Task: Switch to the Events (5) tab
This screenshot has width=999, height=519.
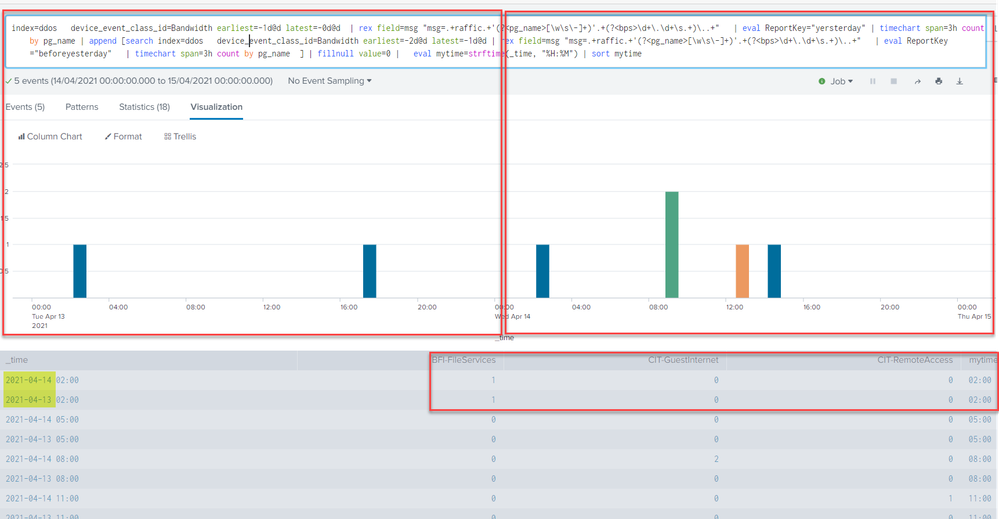Action: click(25, 107)
